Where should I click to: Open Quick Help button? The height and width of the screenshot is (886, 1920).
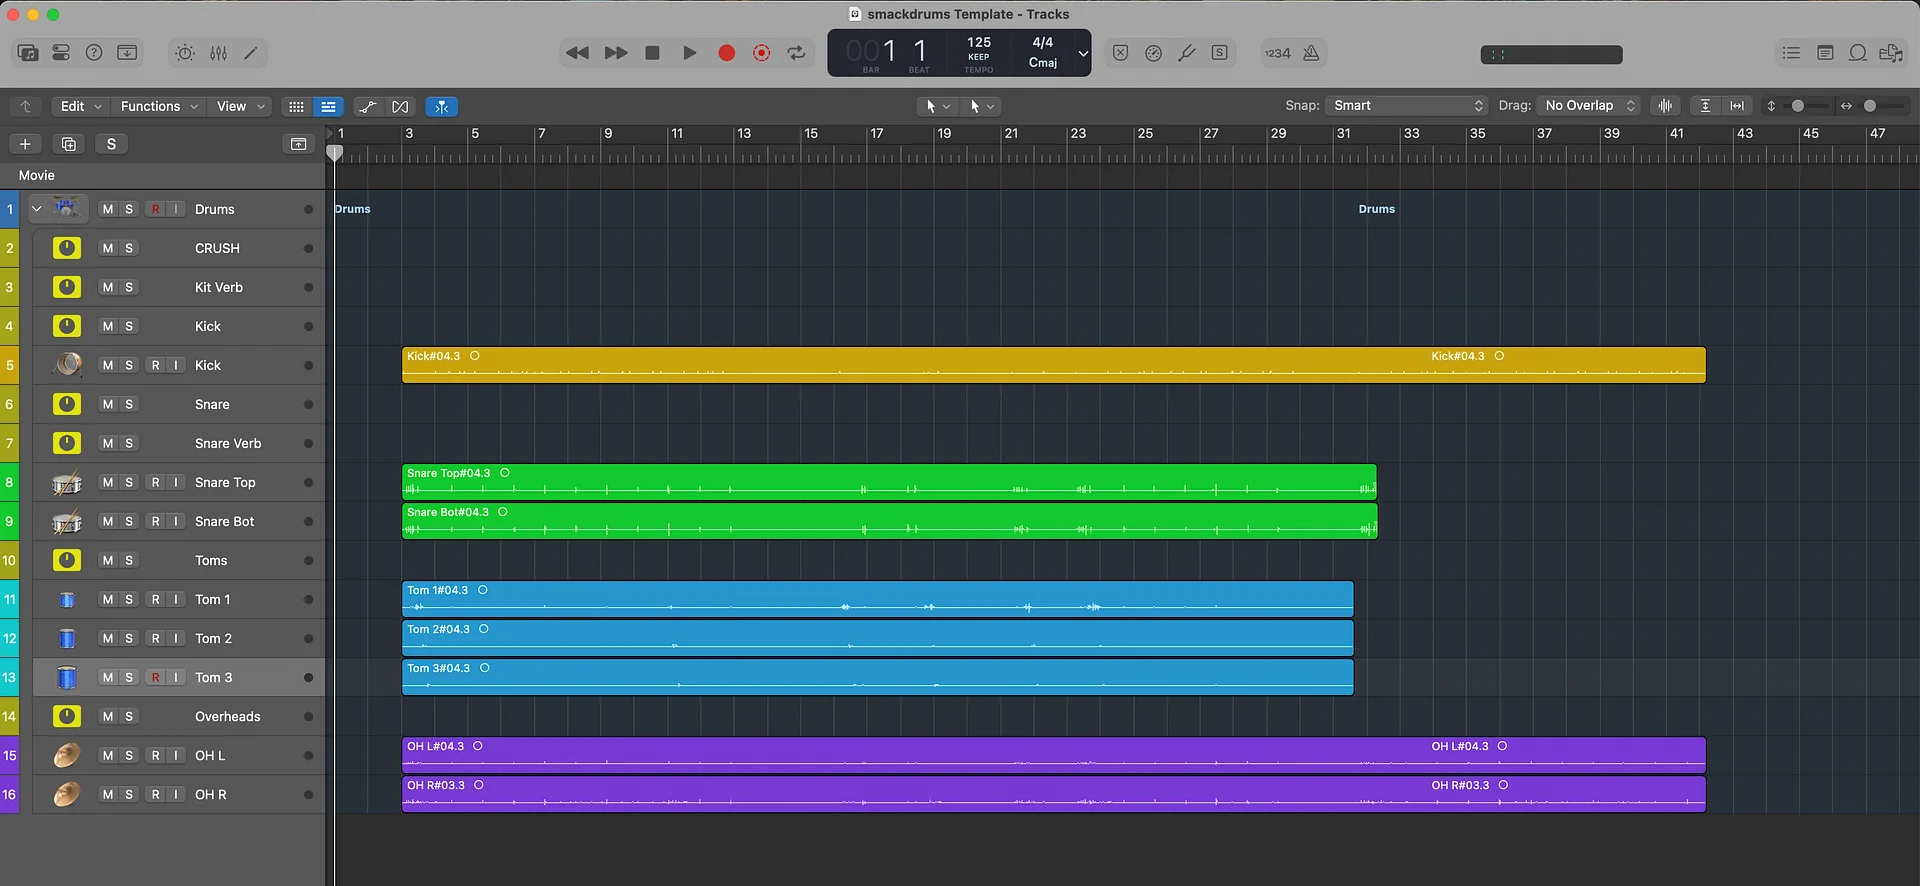(94, 53)
